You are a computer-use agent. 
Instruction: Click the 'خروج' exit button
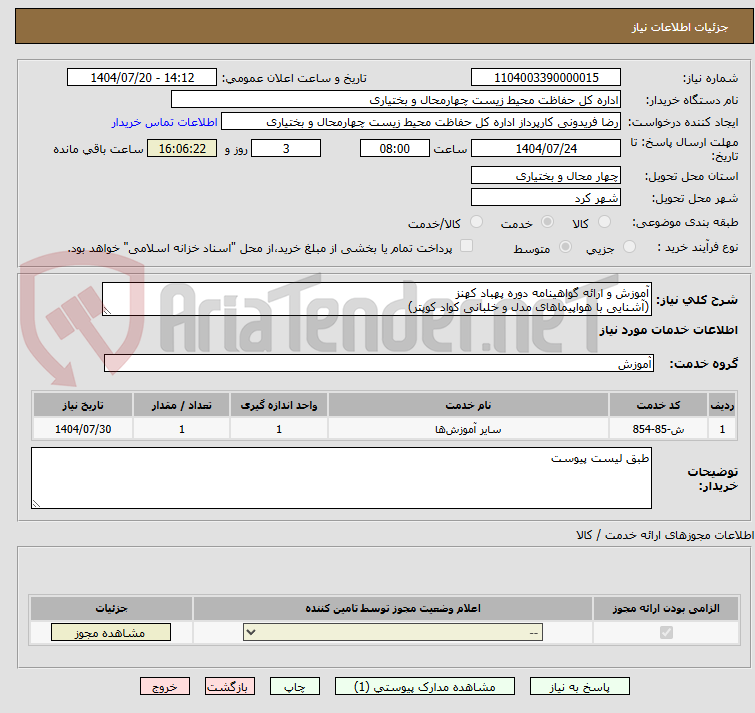coord(165,687)
